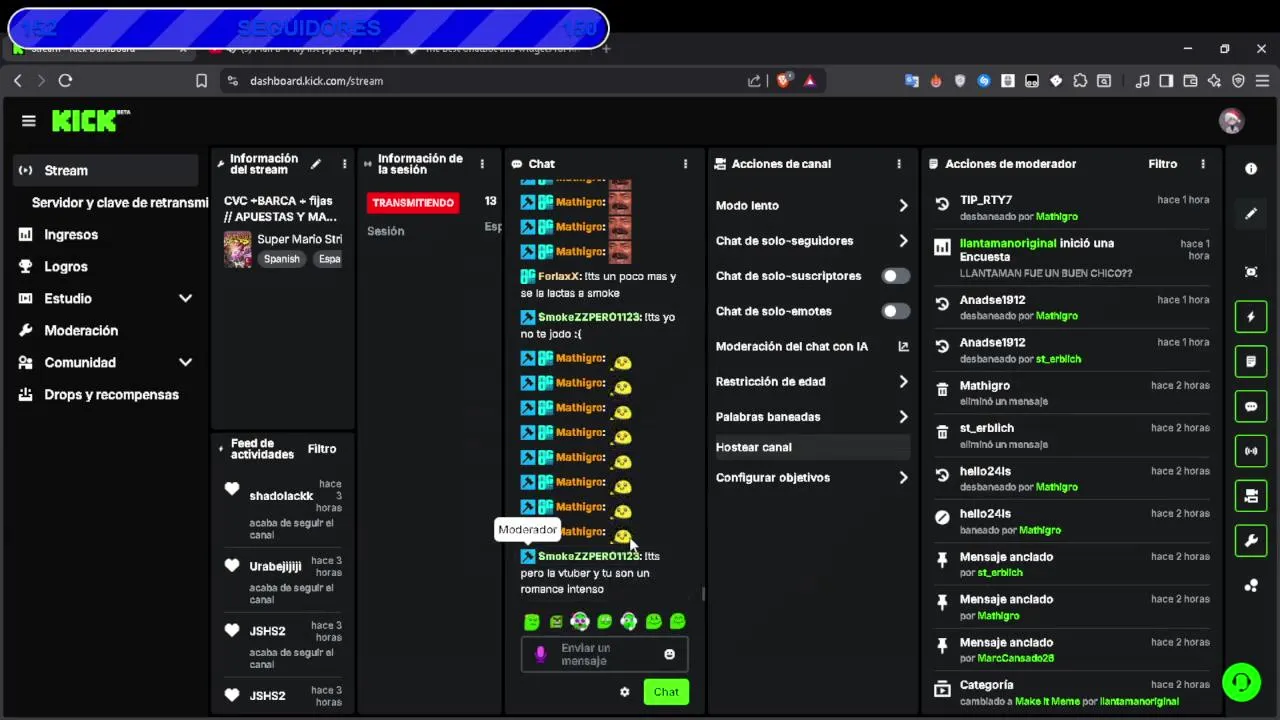Click the Categoría moderator action entry
The image size is (1280, 720).
(1071, 692)
